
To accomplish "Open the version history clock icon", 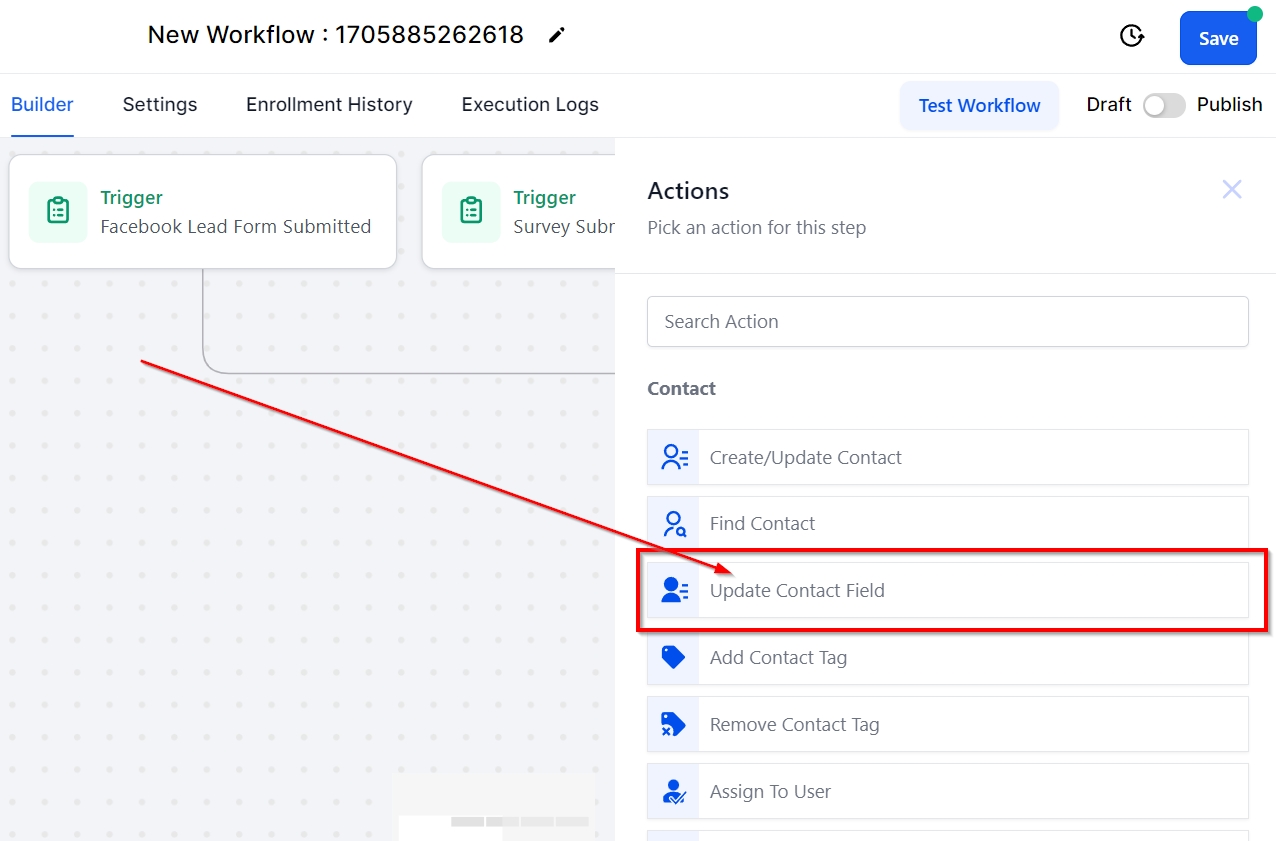I will tap(1131, 37).
